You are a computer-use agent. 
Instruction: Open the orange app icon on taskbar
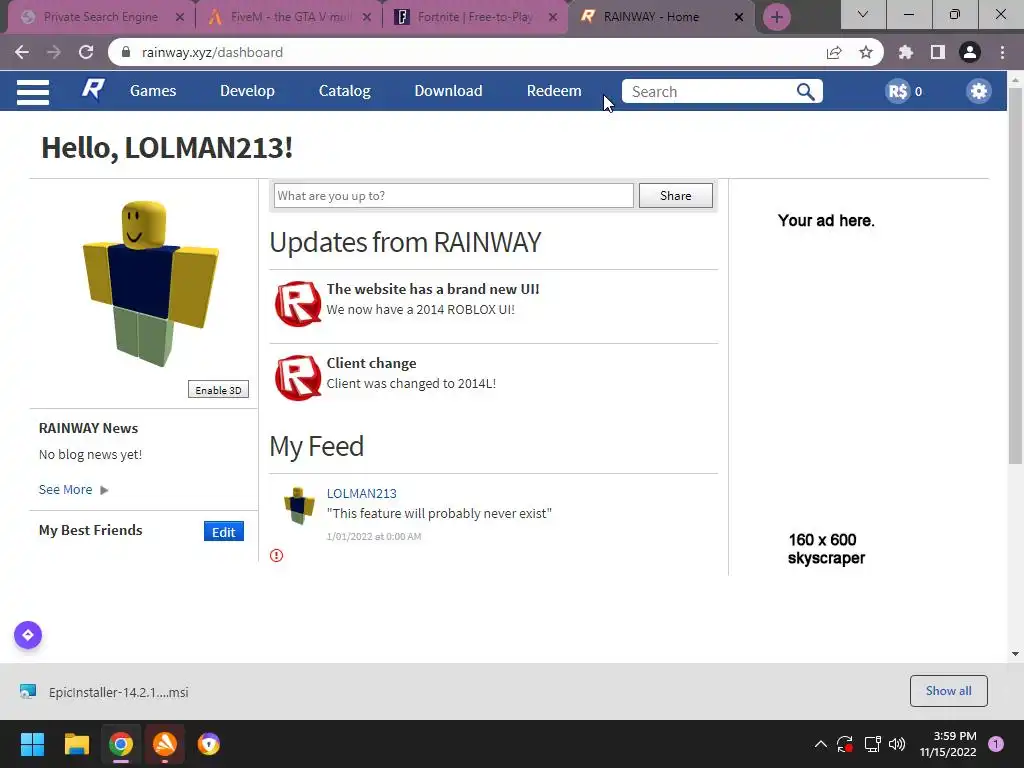pyautogui.click(x=165, y=744)
